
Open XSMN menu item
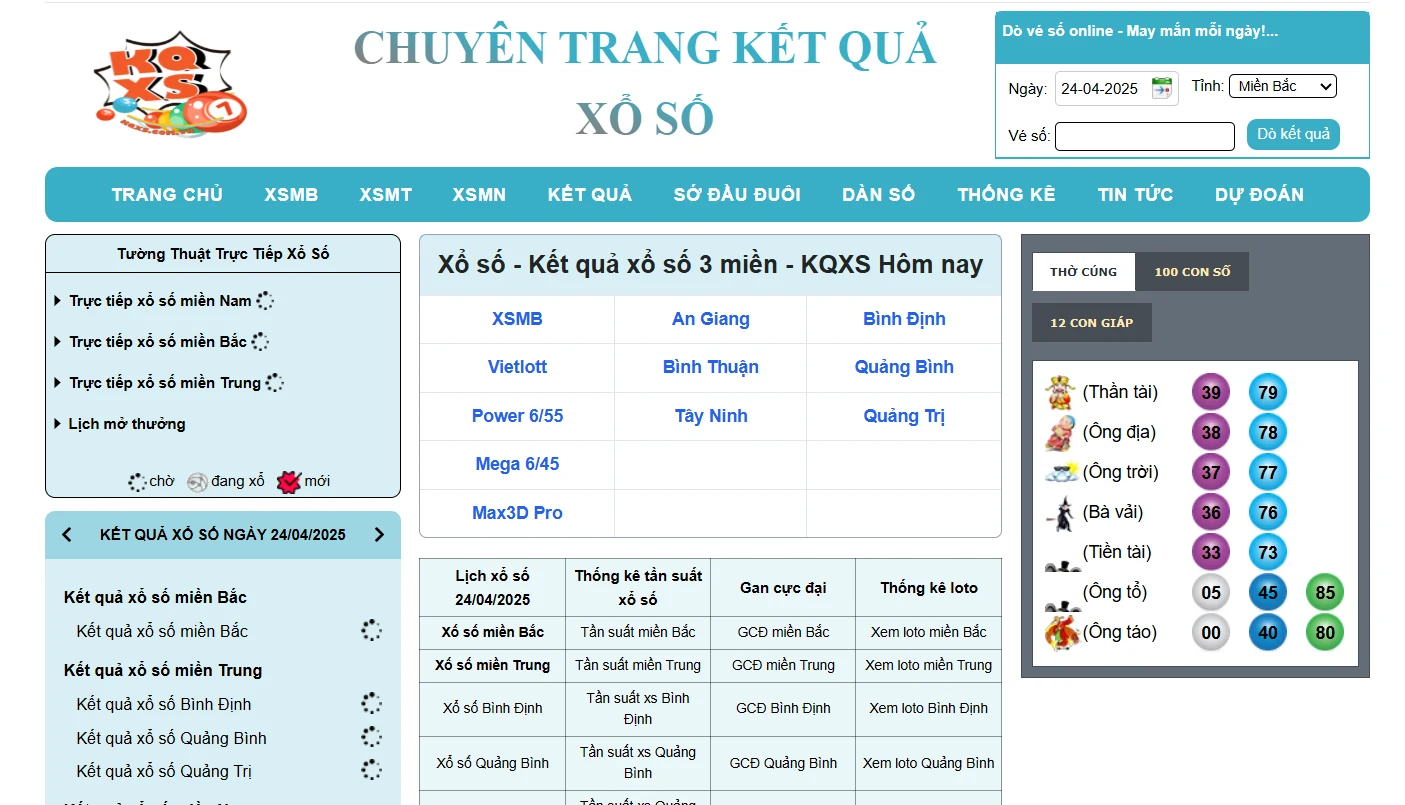click(x=479, y=195)
